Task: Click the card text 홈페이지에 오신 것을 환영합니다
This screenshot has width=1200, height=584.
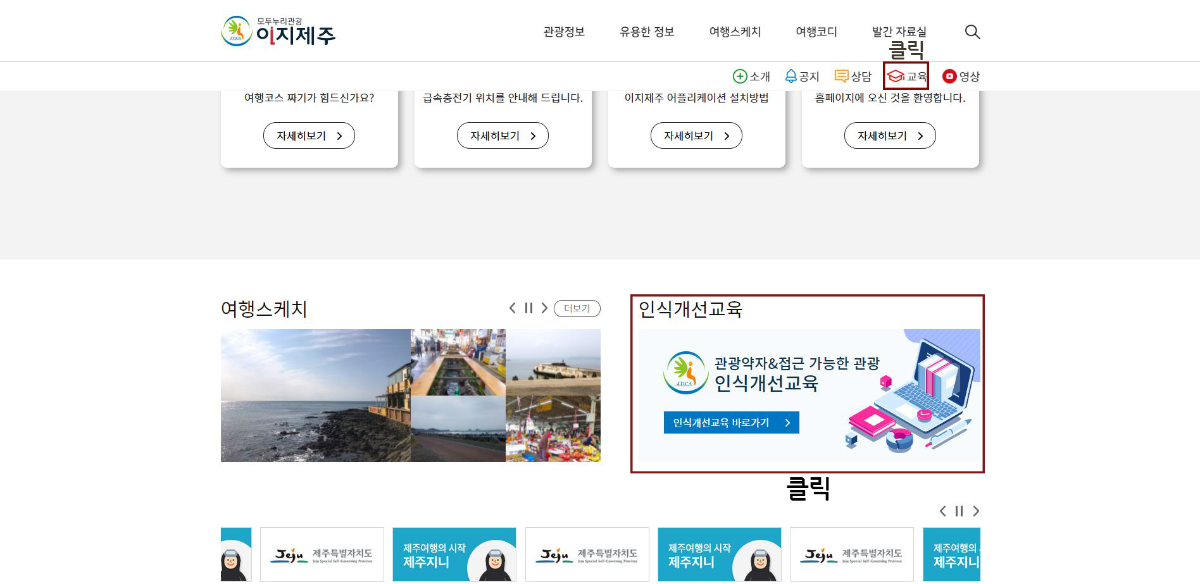Action: (x=890, y=98)
